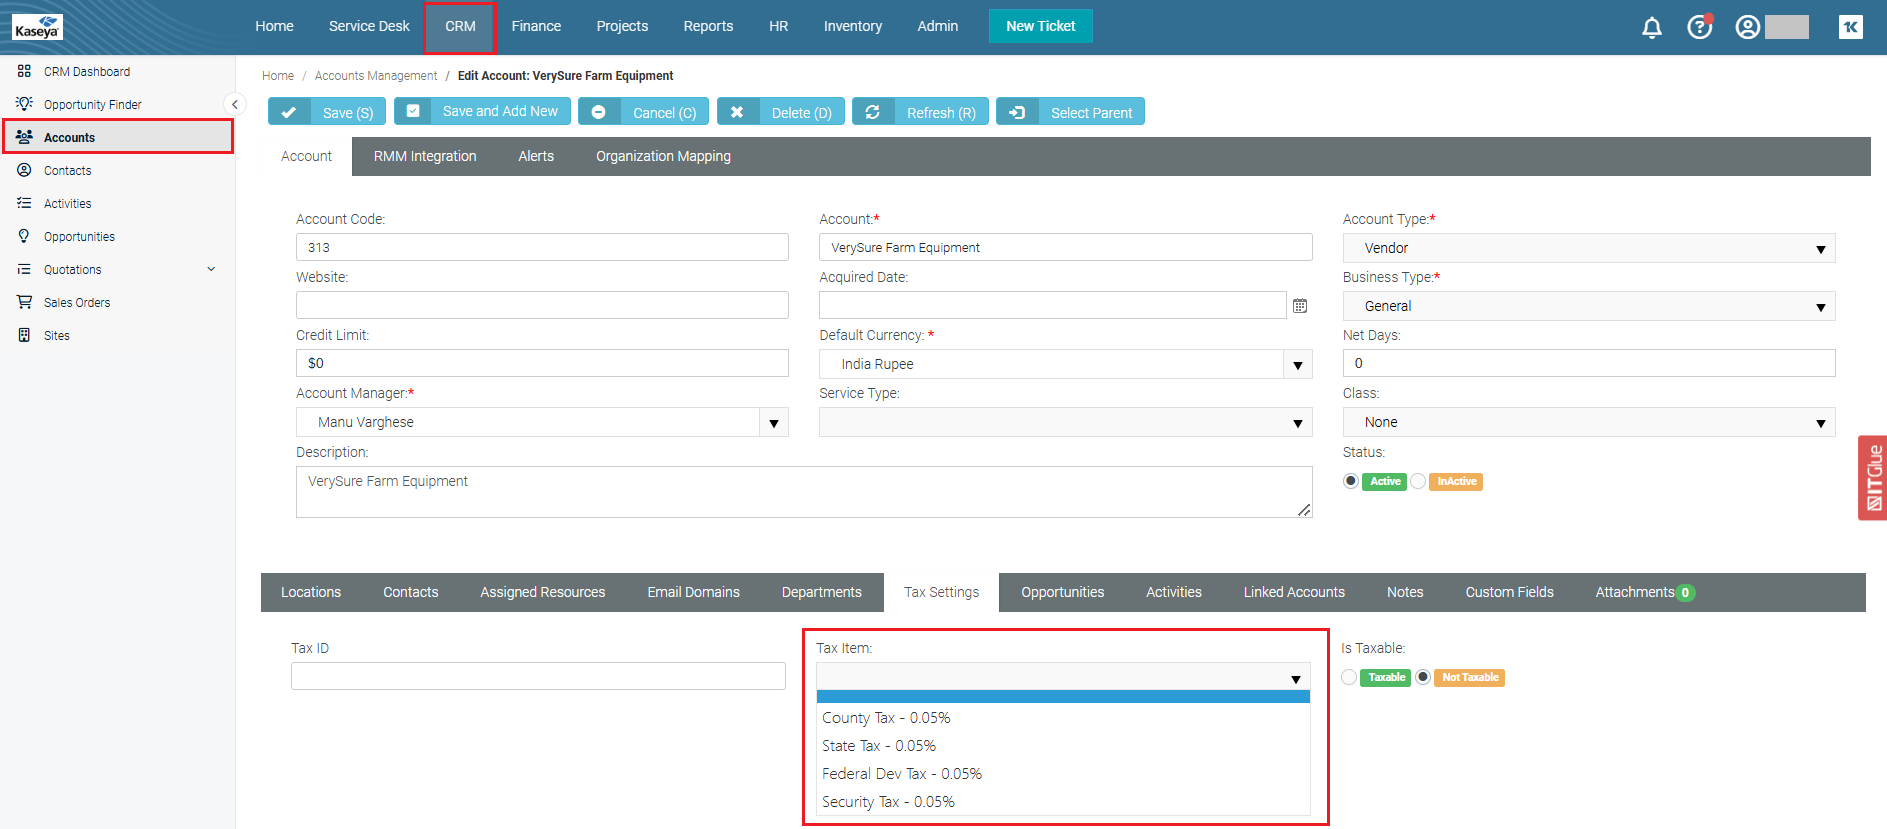Select the Not Taxable radio button

[x=1423, y=678]
